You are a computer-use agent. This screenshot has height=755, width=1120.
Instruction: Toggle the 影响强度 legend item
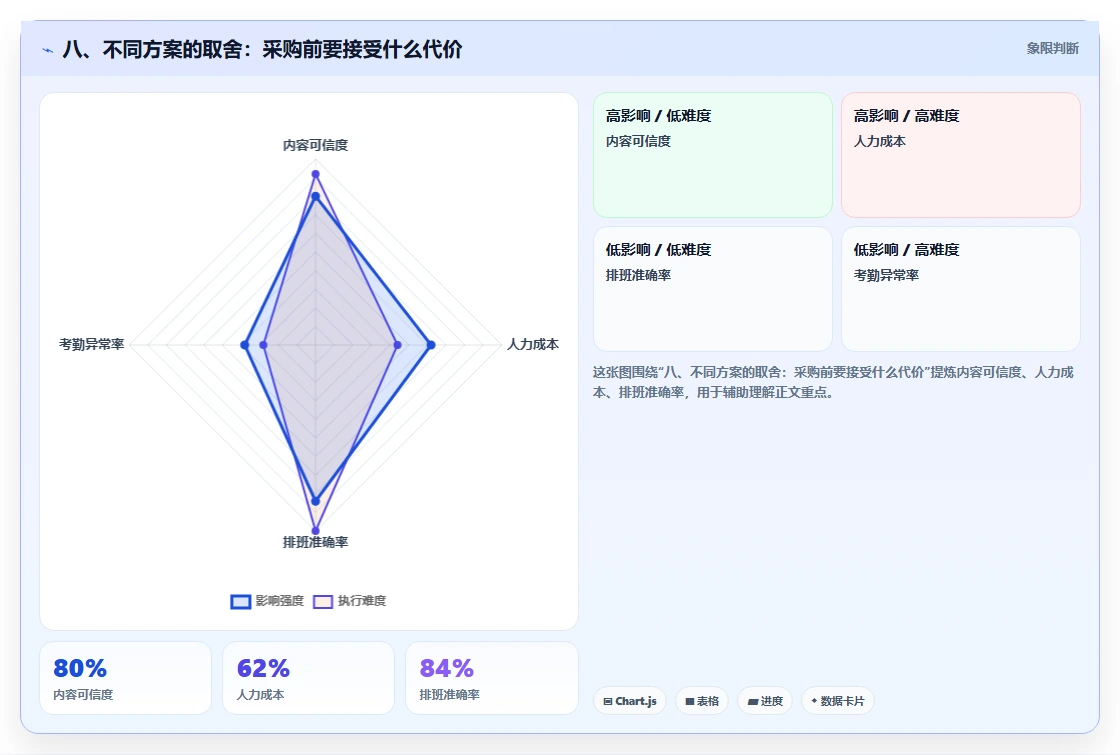tap(267, 601)
